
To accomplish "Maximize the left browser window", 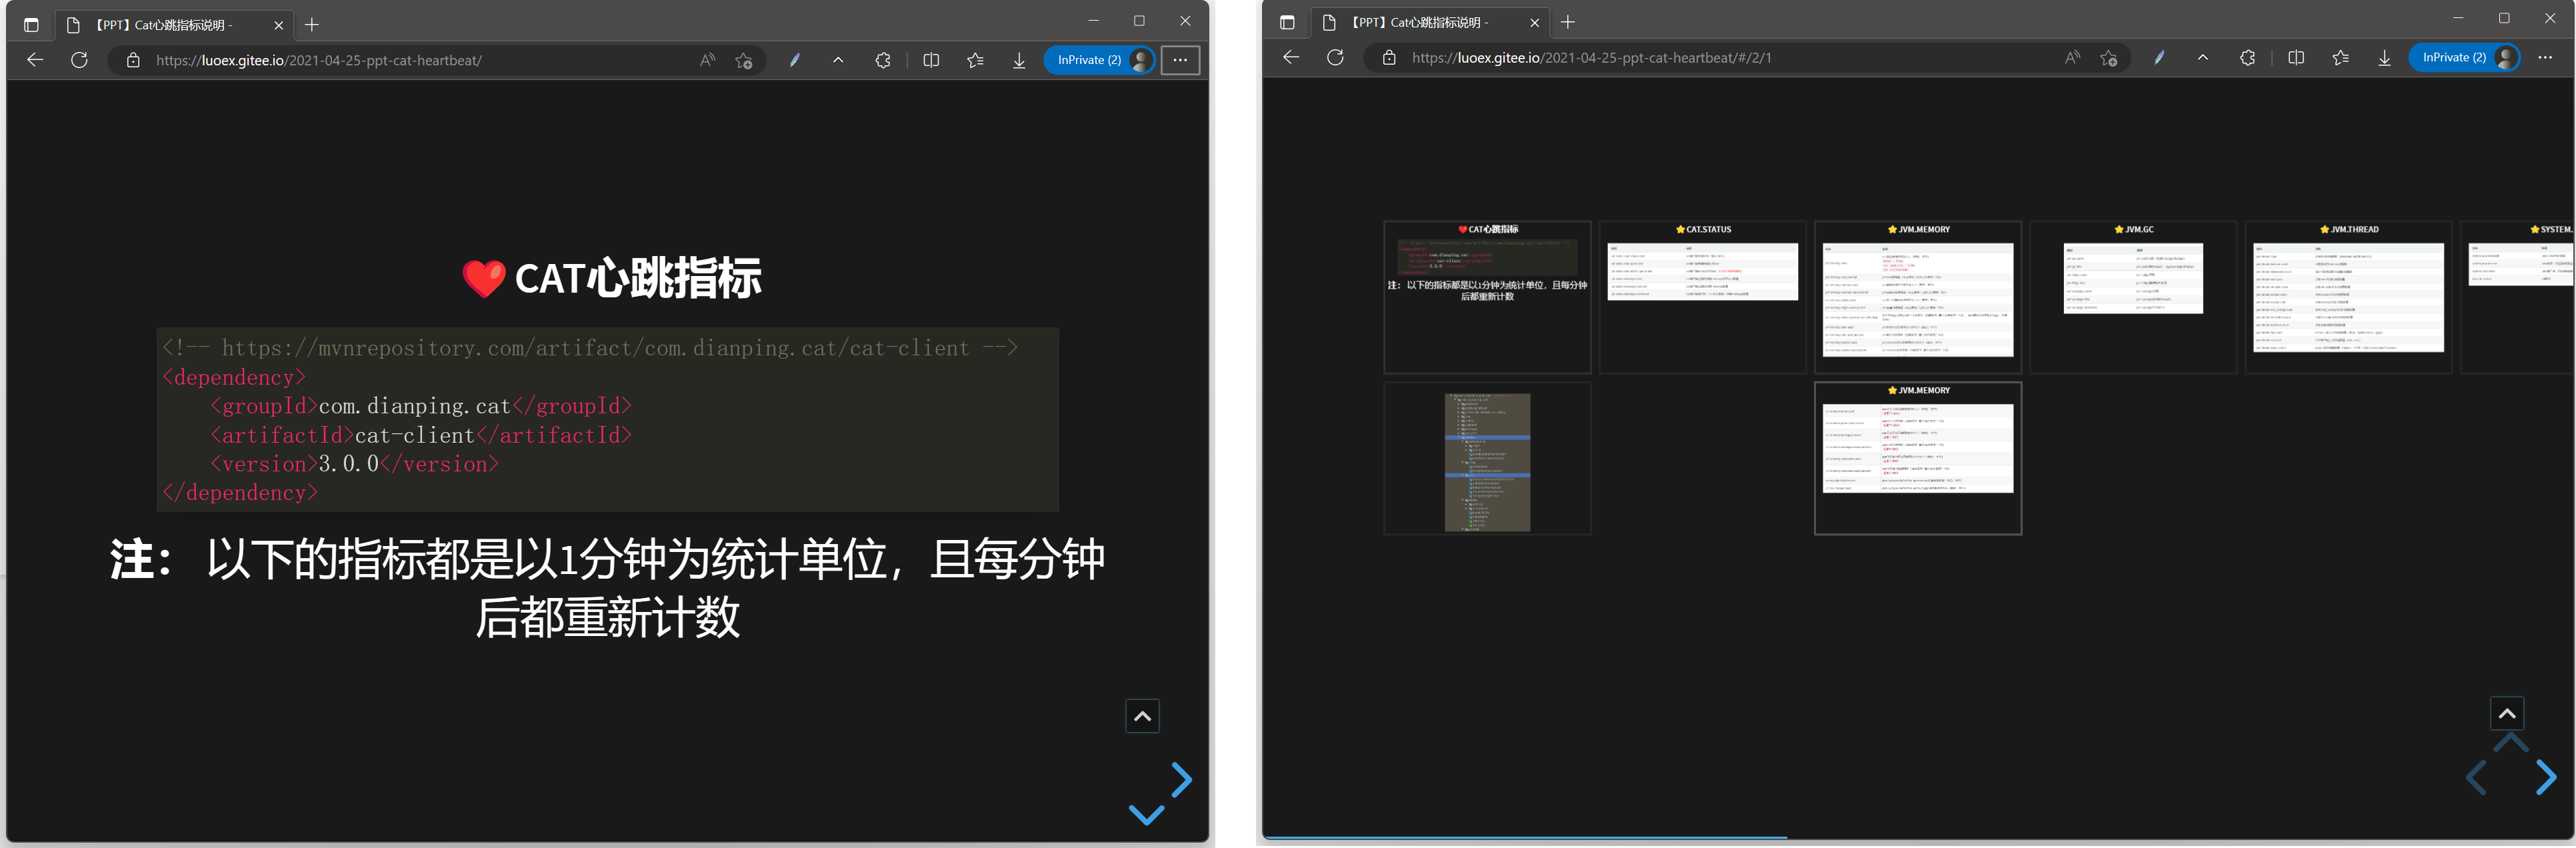I will click(x=1139, y=21).
